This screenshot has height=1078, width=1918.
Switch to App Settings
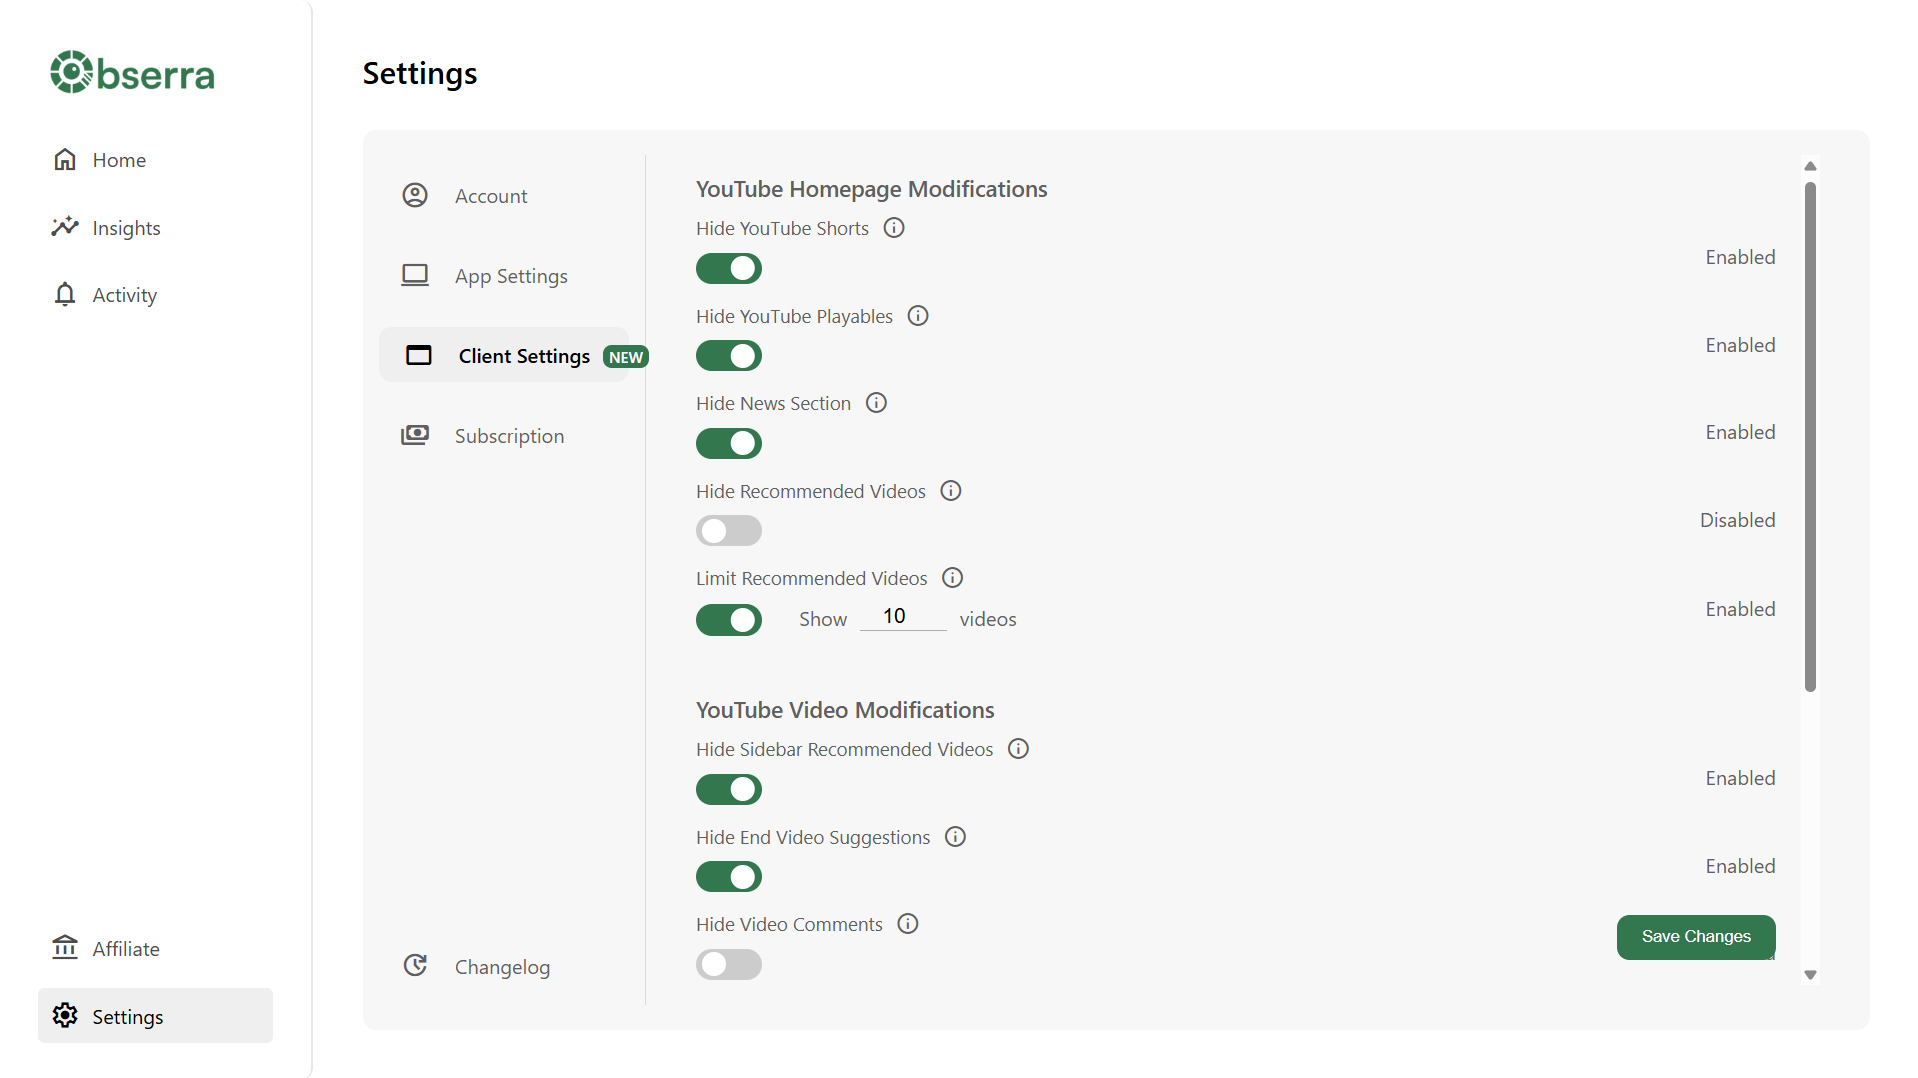[x=510, y=275]
